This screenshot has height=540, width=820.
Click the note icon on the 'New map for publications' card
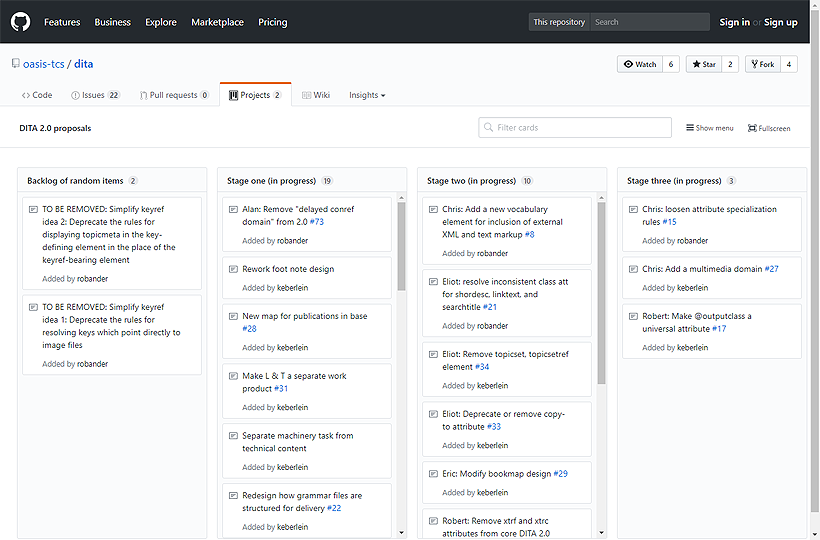click(x=233, y=316)
